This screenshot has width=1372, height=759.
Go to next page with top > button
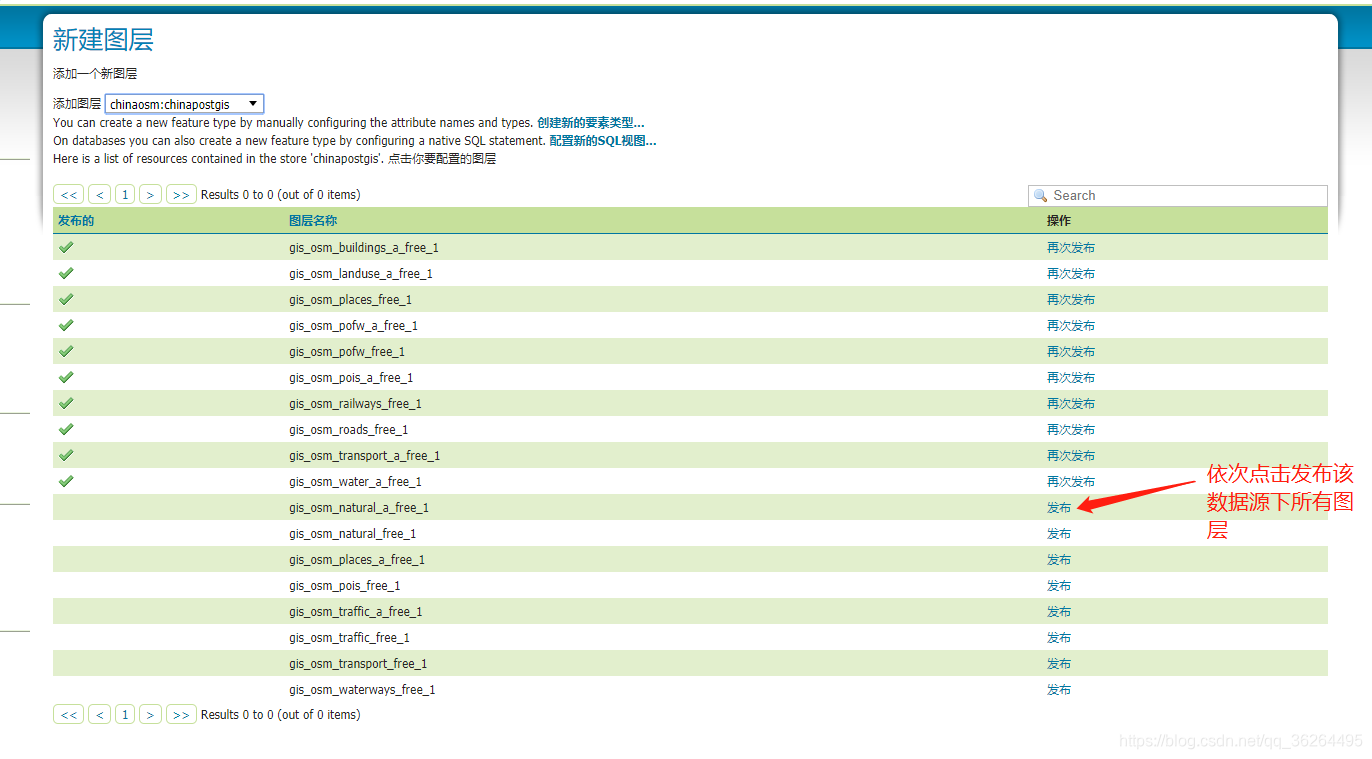150,195
